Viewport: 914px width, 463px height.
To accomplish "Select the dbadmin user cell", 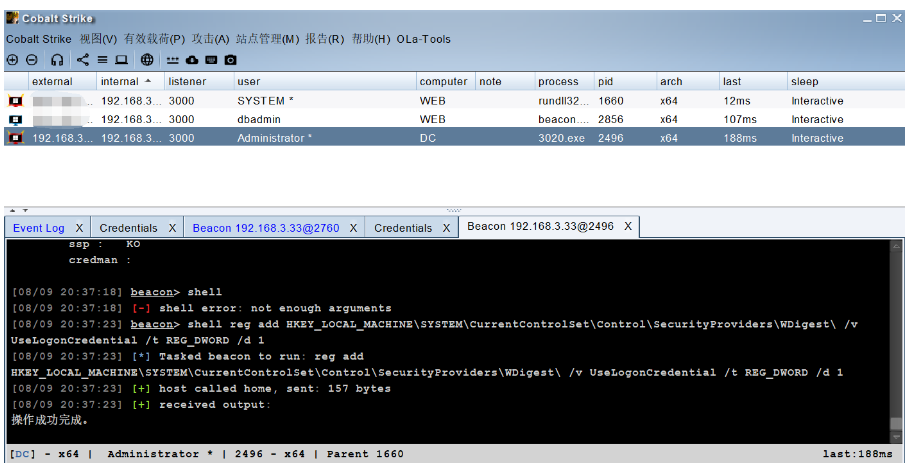I will coord(325,120).
